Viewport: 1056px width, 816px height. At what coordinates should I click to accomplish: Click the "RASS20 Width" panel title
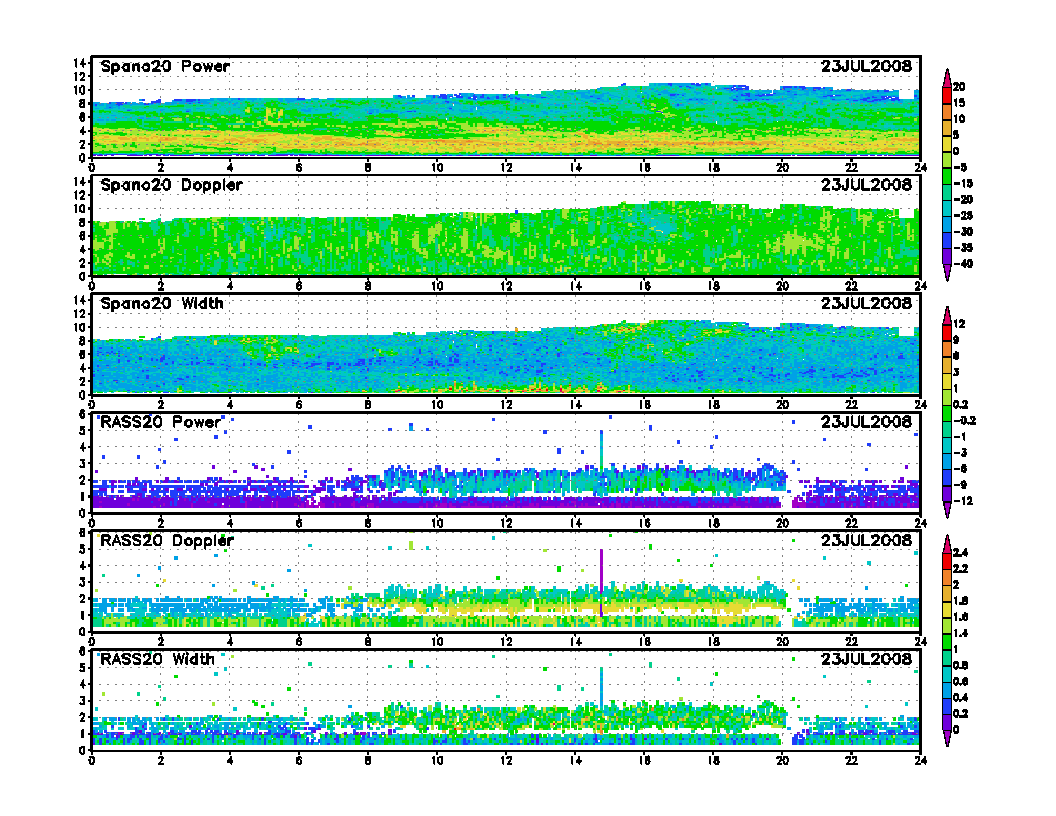click(158, 659)
